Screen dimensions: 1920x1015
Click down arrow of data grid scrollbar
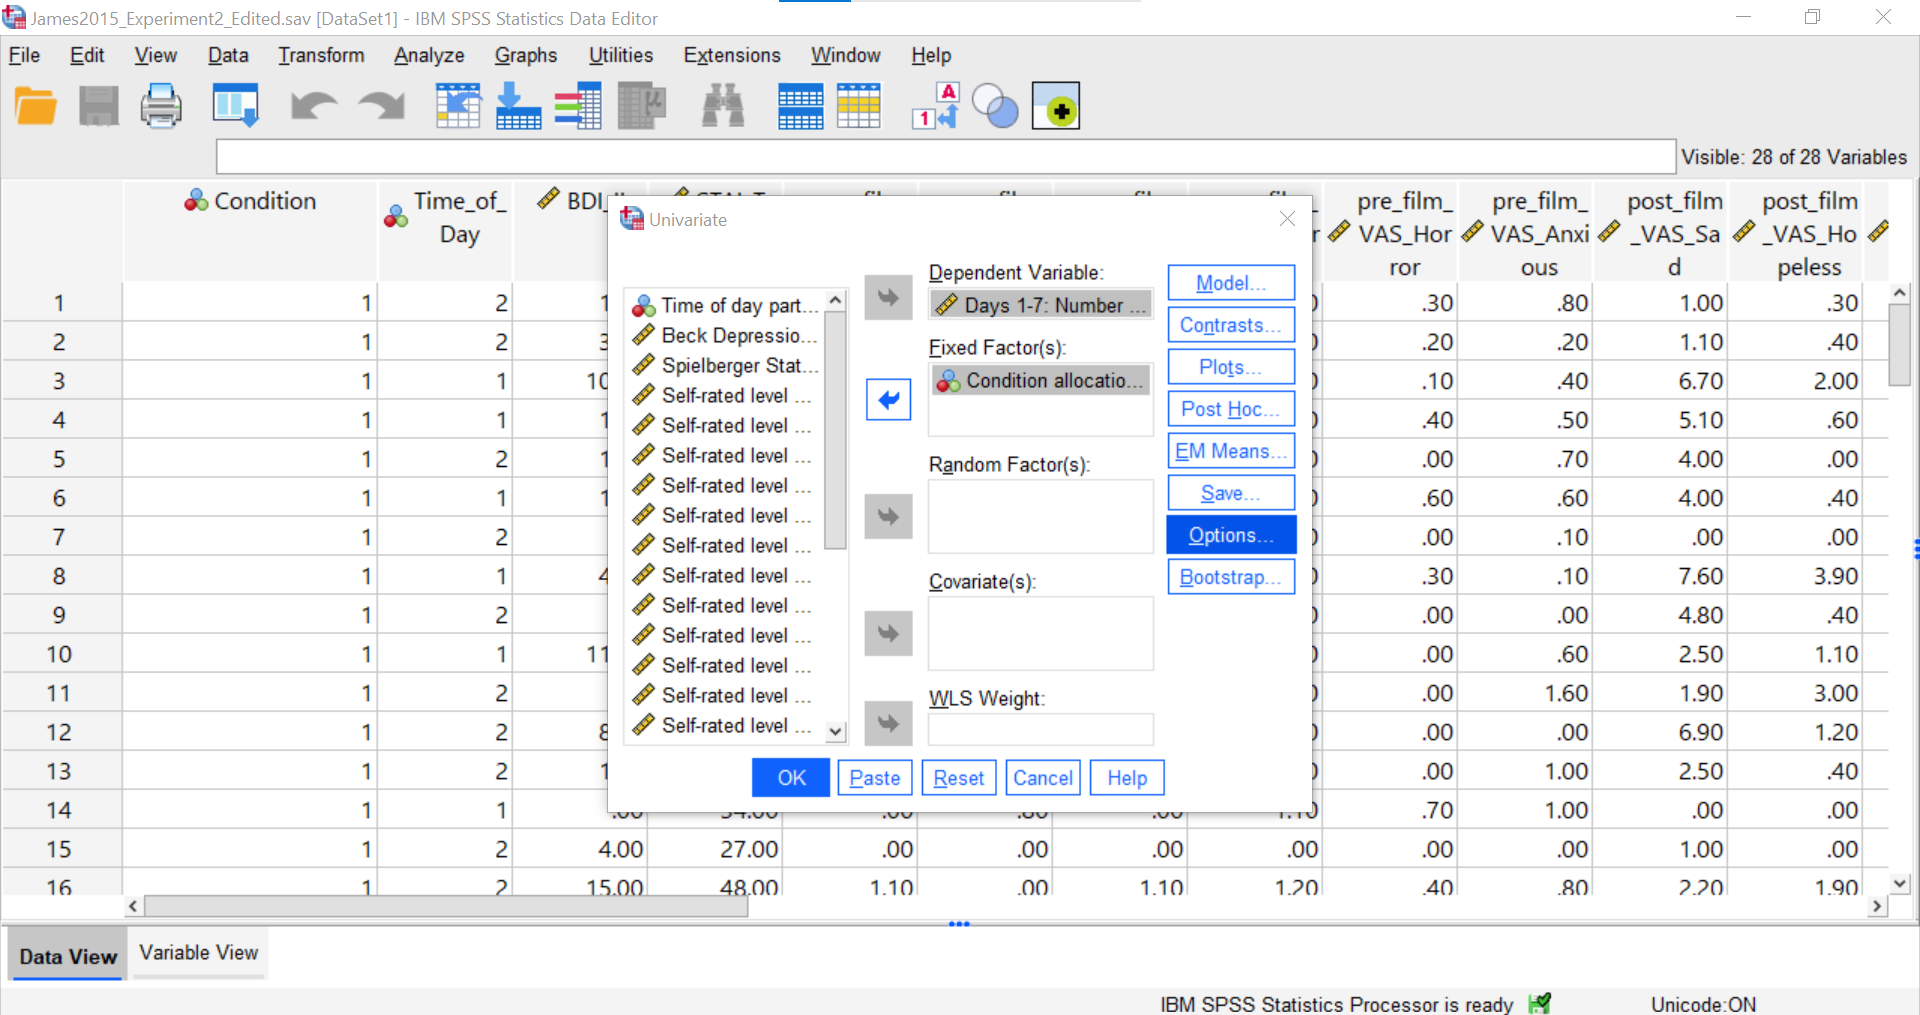click(x=1900, y=883)
